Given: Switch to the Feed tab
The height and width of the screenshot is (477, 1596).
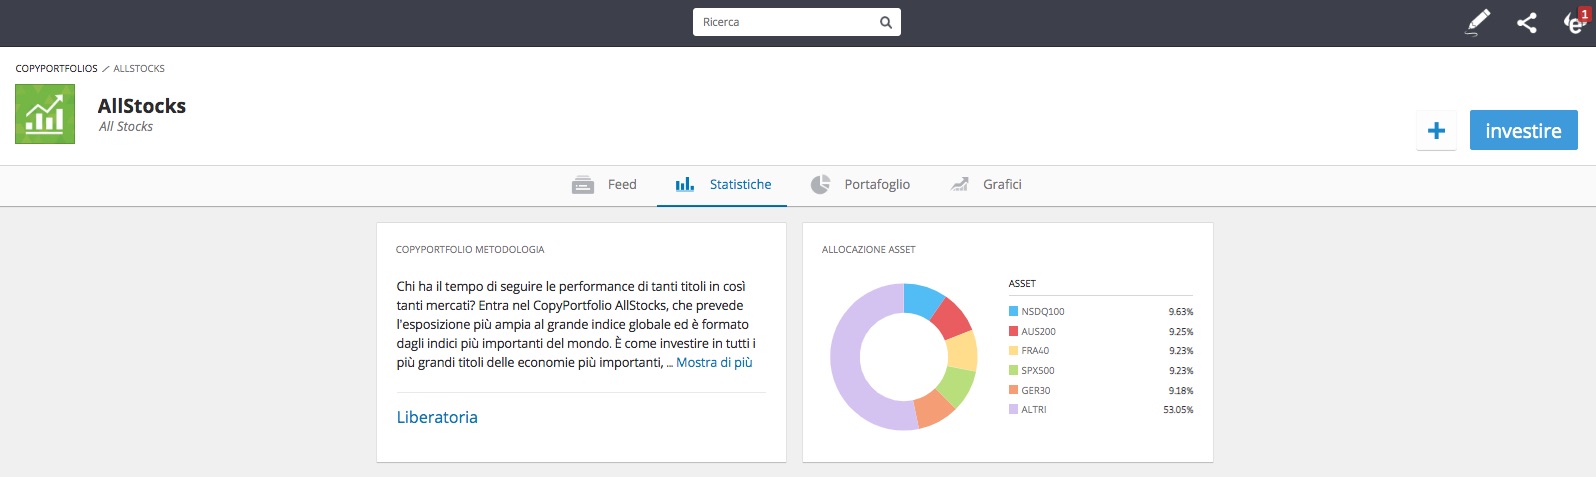Looking at the screenshot, I should point(604,184).
